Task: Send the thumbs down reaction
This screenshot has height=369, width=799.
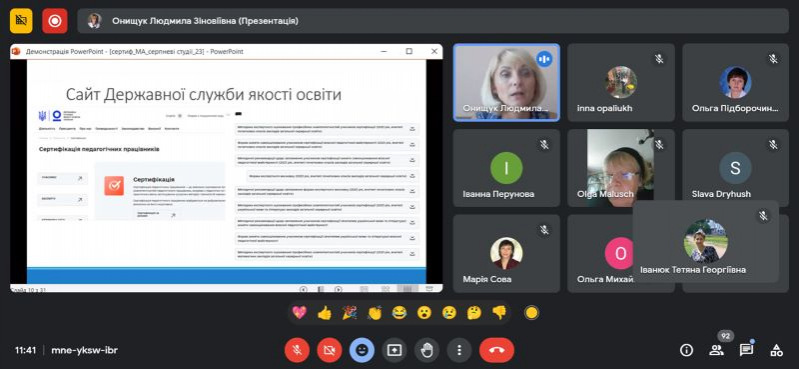Action: pos(499,312)
